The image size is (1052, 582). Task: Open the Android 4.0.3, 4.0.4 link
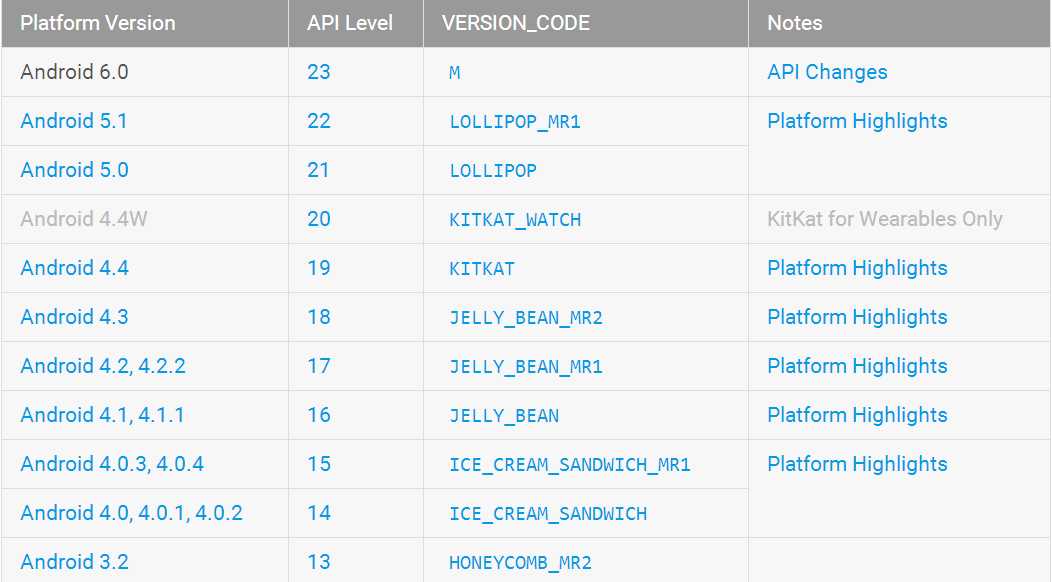coord(112,464)
